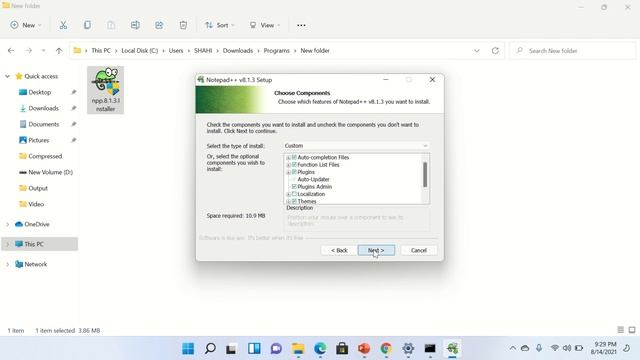Switch to details view icon in status bar
This screenshot has height=360, width=640.
coord(620,330)
